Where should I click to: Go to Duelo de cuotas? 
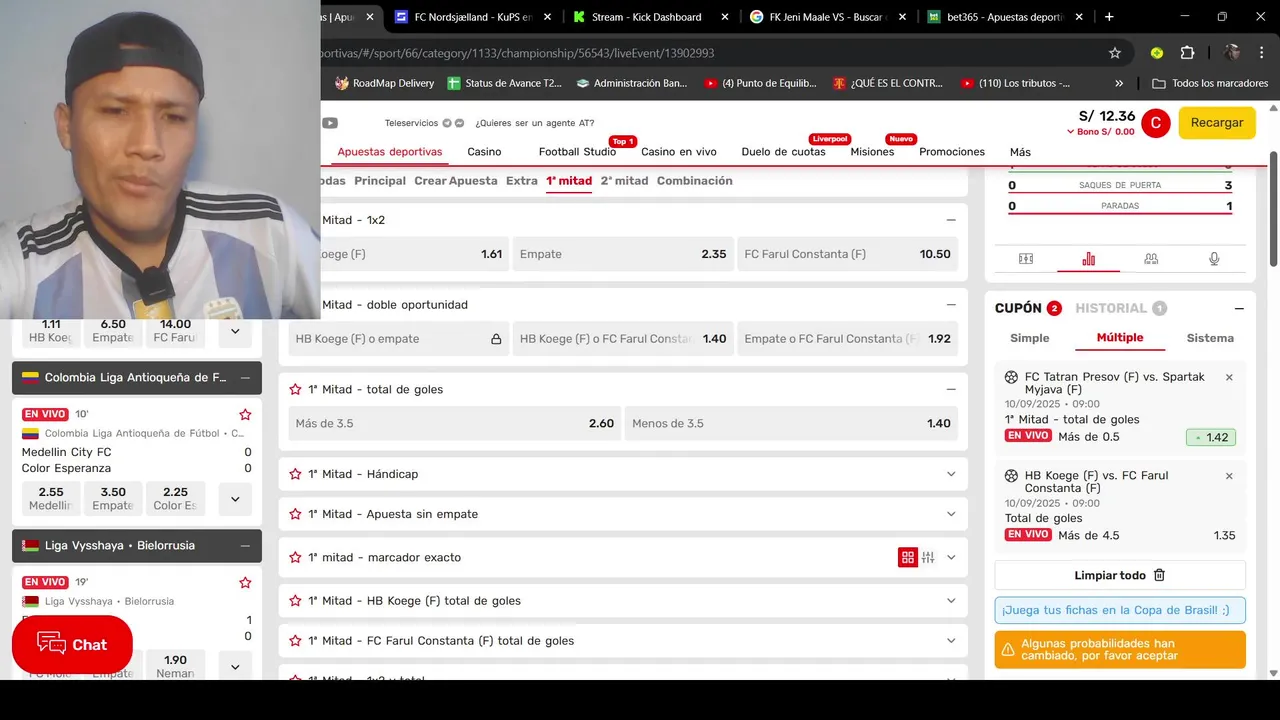click(783, 152)
